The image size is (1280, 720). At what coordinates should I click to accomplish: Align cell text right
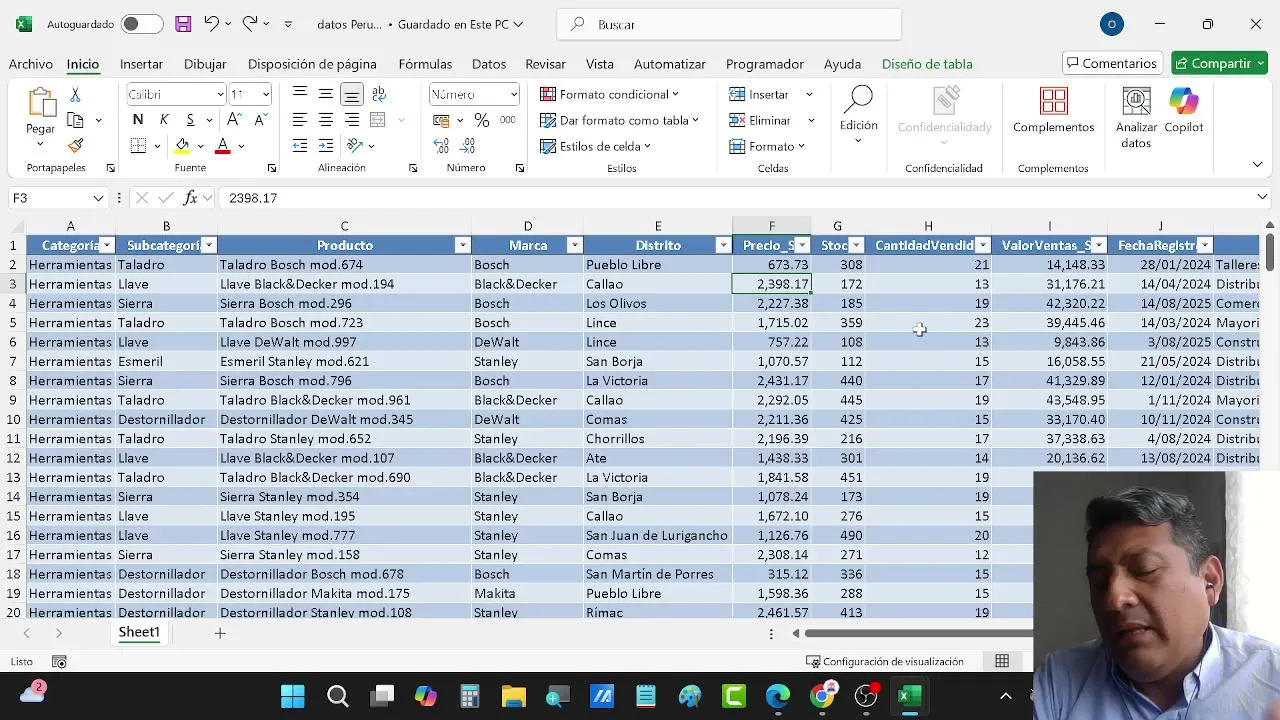pyautogui.click(x=351, y=120)
